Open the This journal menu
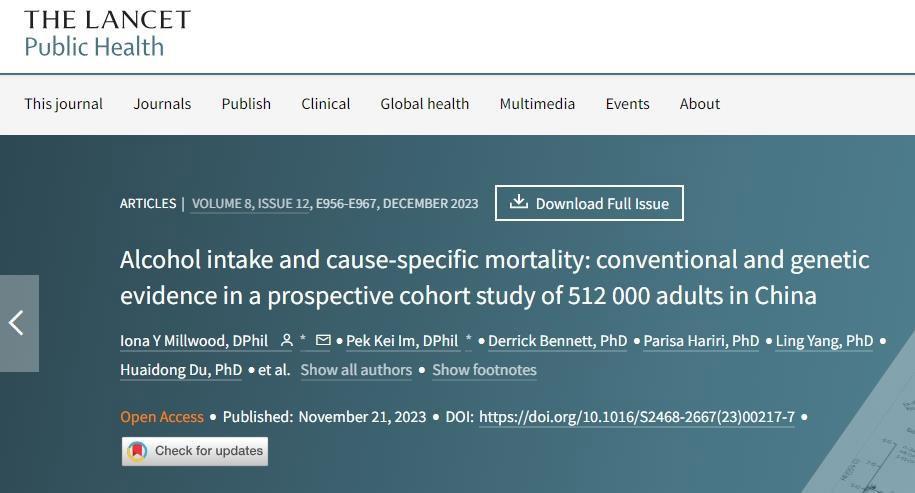The image size is (915, 493). point(63,104)
